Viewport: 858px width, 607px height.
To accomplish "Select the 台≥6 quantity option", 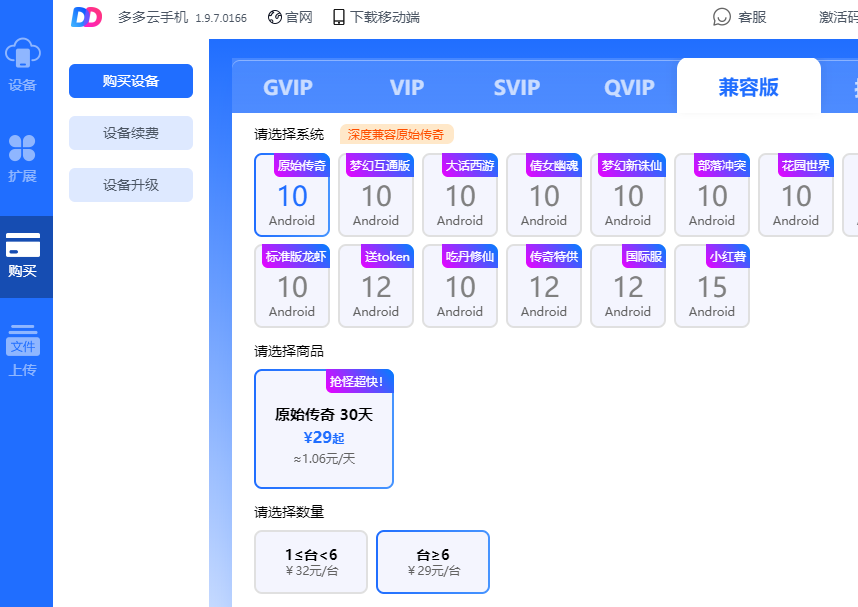I will (433, 562).
